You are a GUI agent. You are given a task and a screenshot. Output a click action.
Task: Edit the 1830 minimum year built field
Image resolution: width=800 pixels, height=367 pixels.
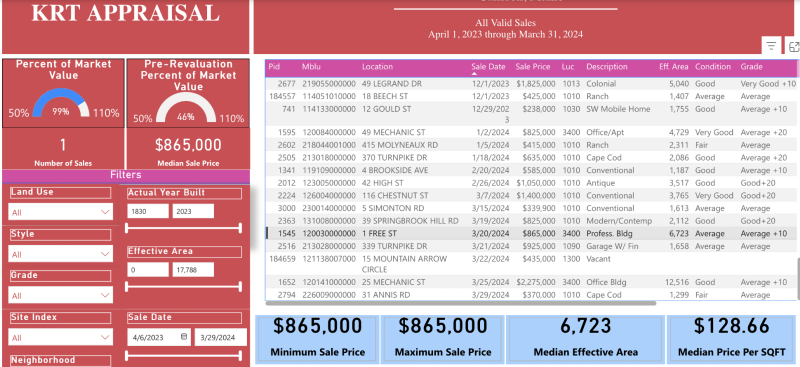(147, 211)
